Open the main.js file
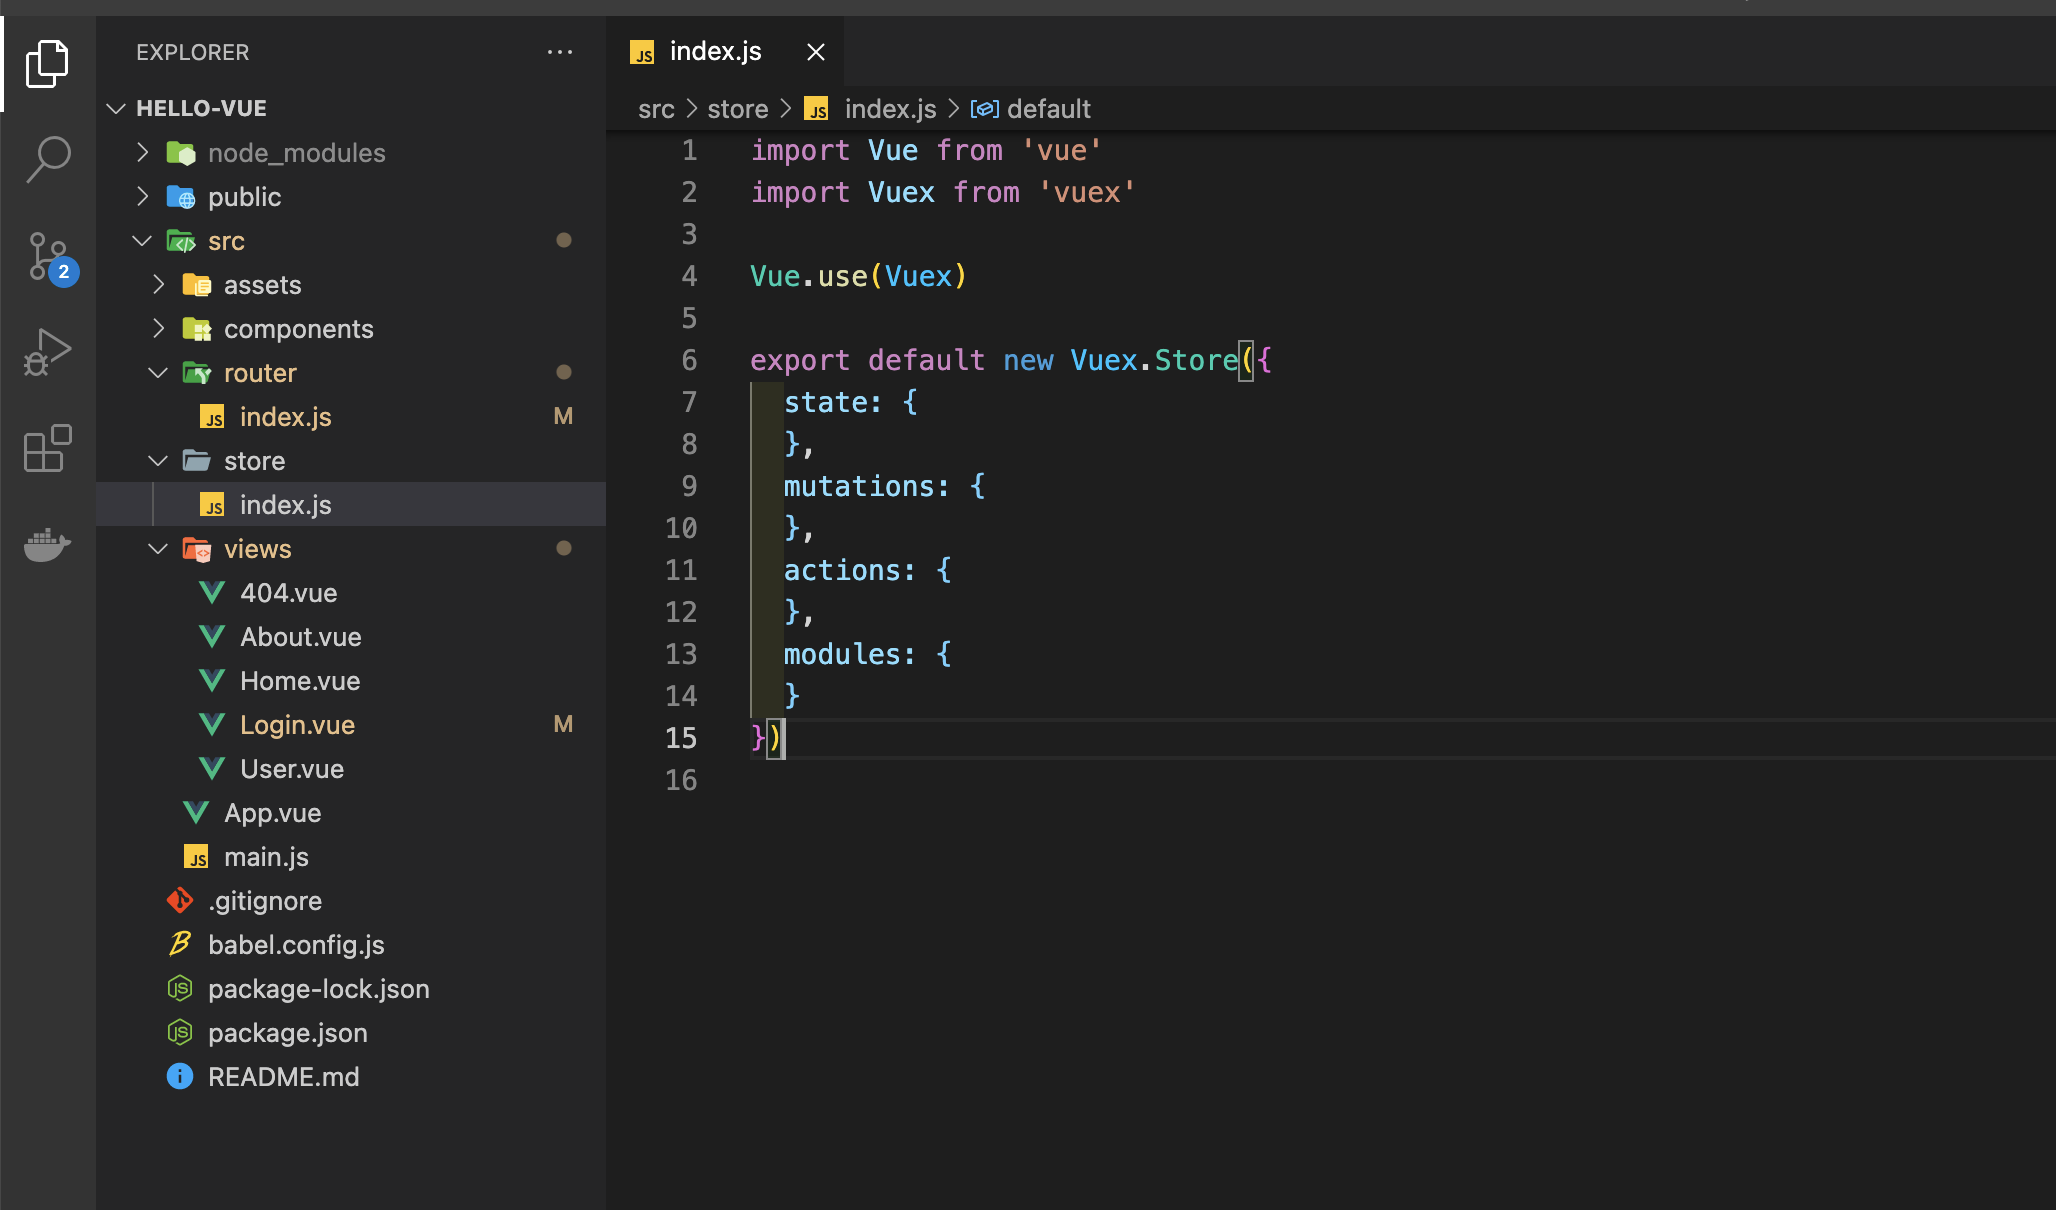 click(351, 856)
